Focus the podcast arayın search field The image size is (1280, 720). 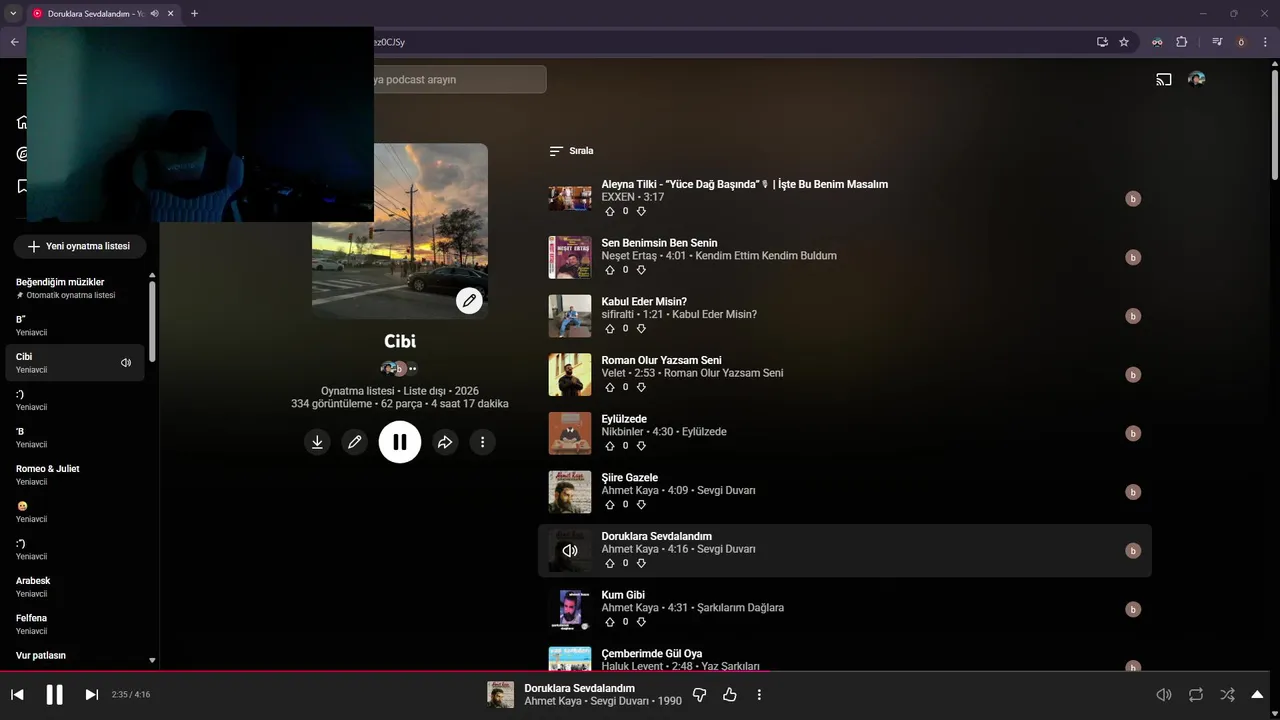(x=460, y=79)
